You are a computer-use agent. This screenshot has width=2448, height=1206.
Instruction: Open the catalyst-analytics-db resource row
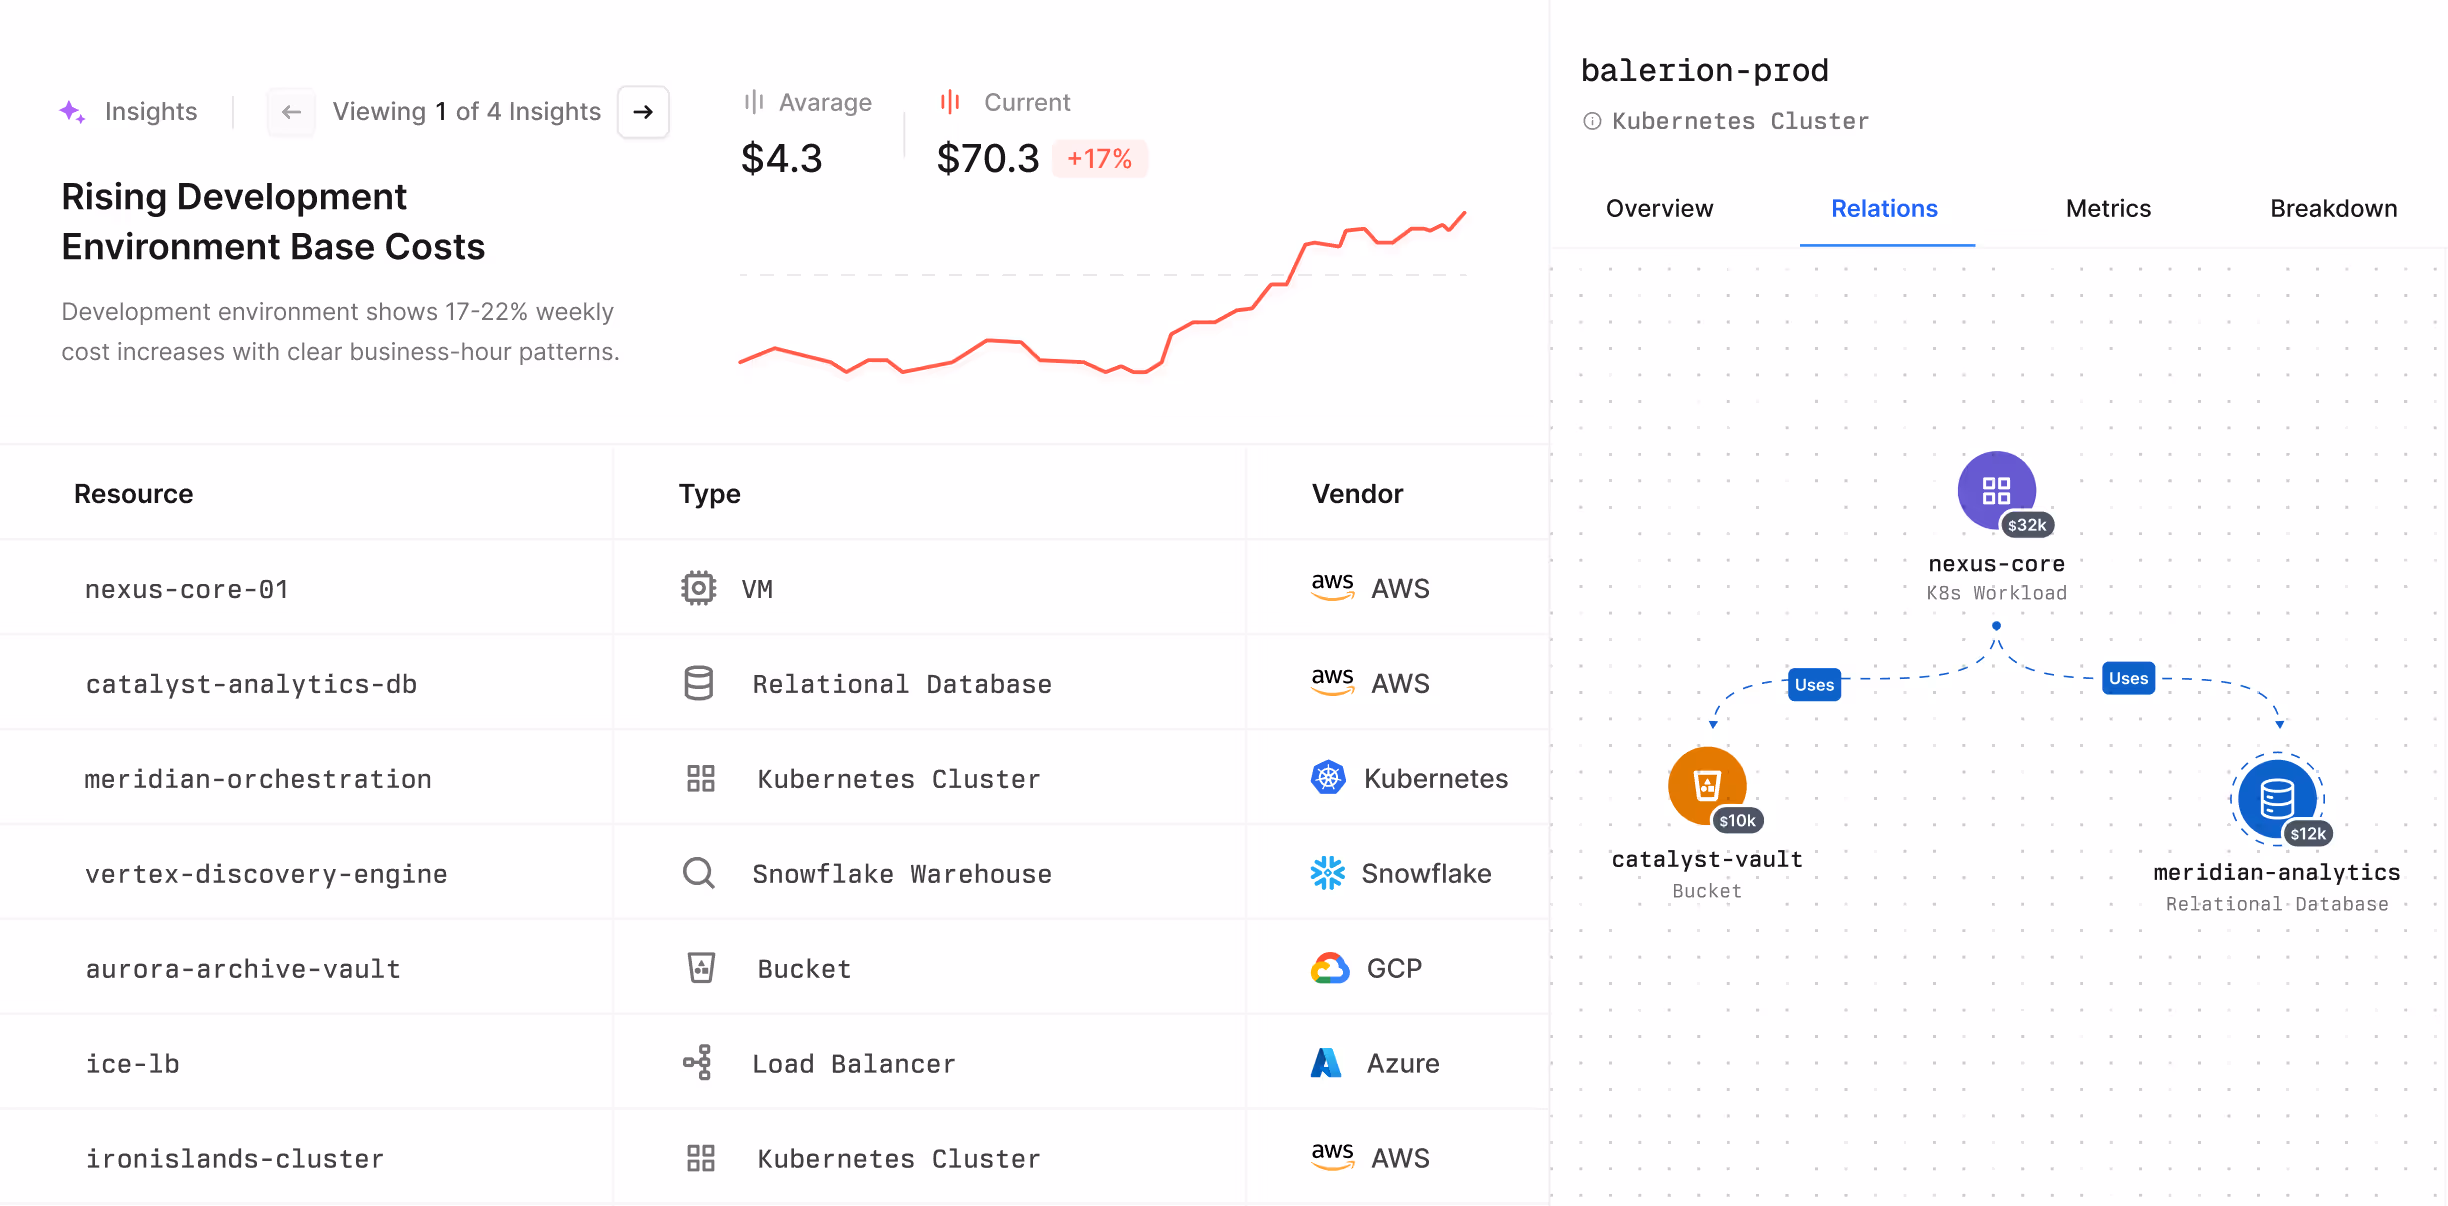[775, 683]
